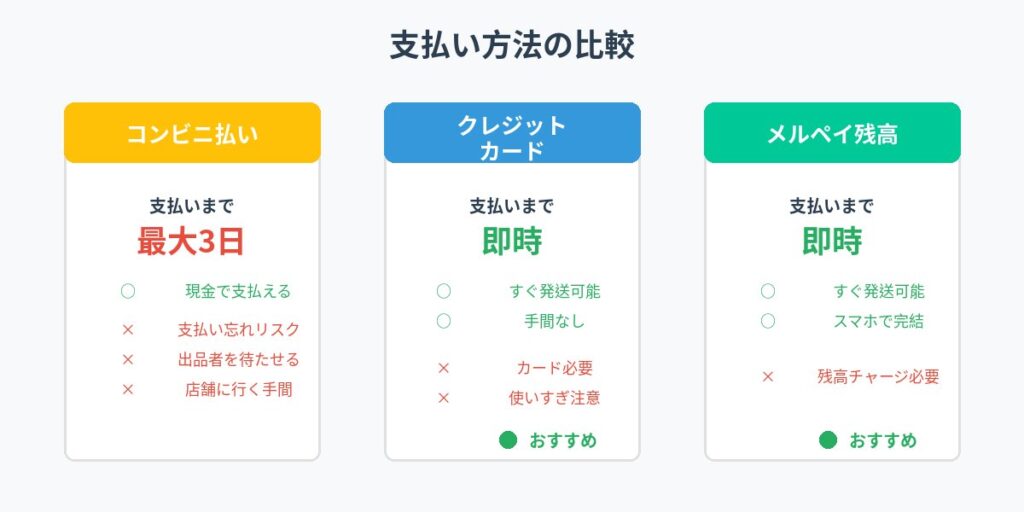Click the 現金で支払える text

(238, 291)
